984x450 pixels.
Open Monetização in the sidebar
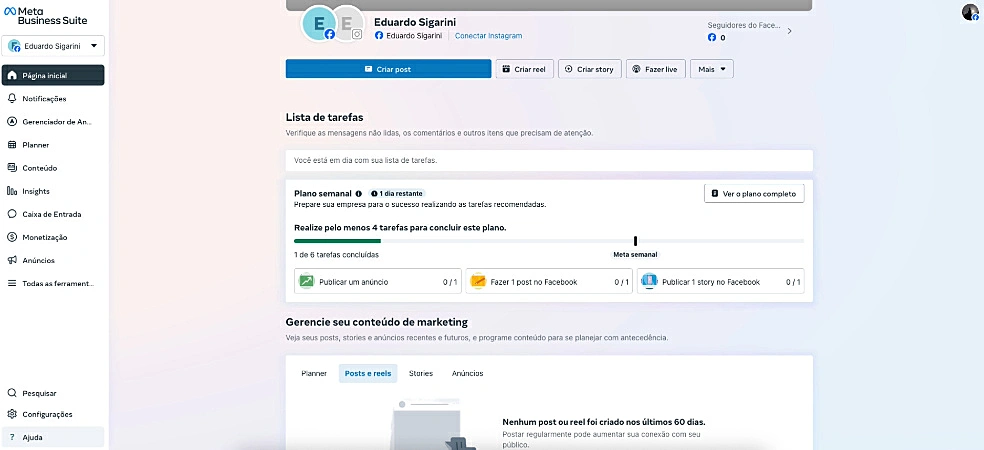click(x=53, y=237)
